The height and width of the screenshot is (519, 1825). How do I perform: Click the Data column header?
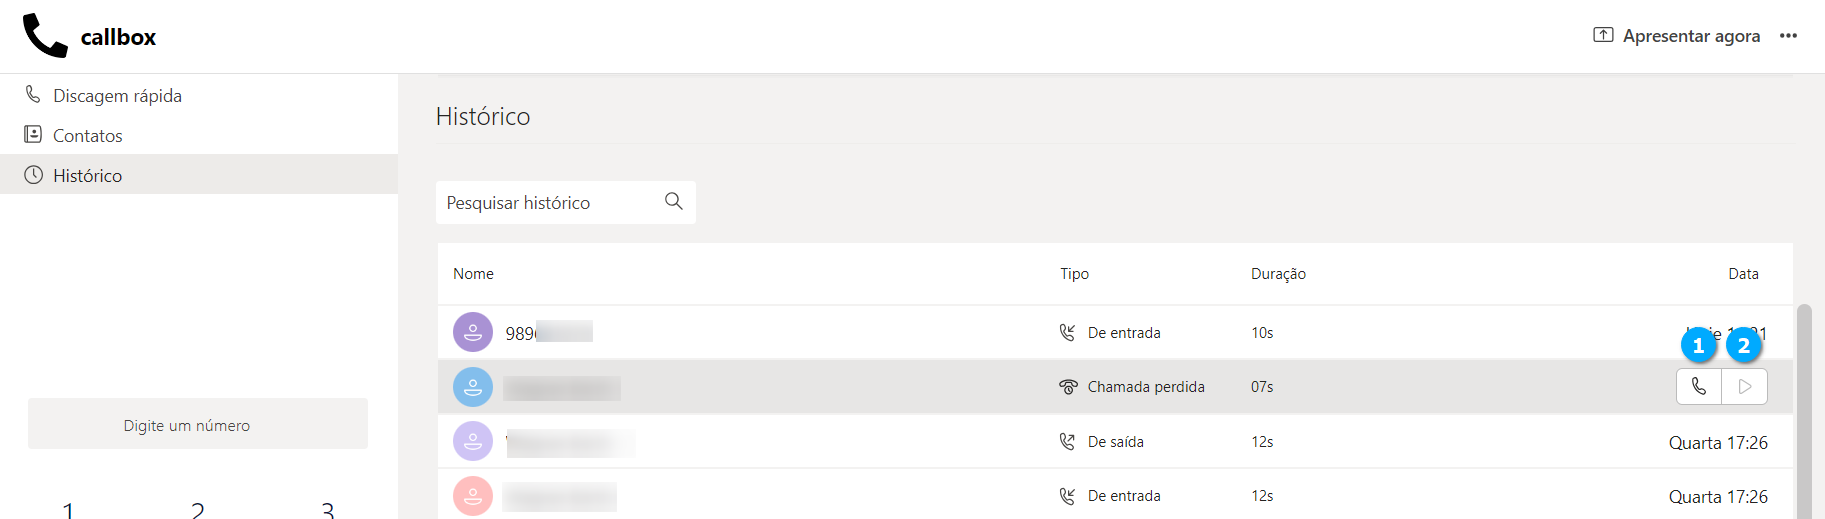(x=1743, y=274)
